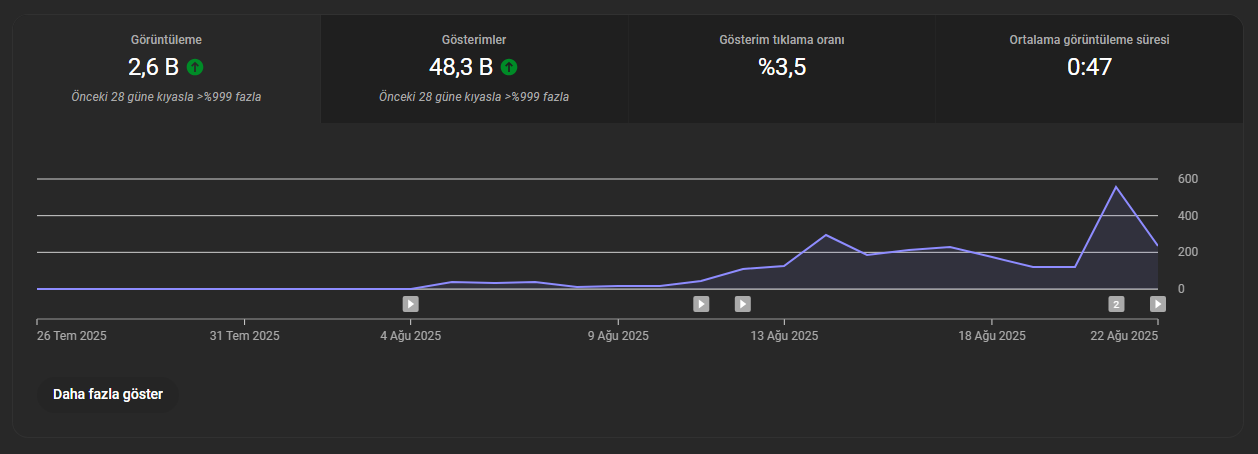Screen dimensions: 1258x454
Task: Click the green up arrow beside 2,6 B
Action: point(195,68)
